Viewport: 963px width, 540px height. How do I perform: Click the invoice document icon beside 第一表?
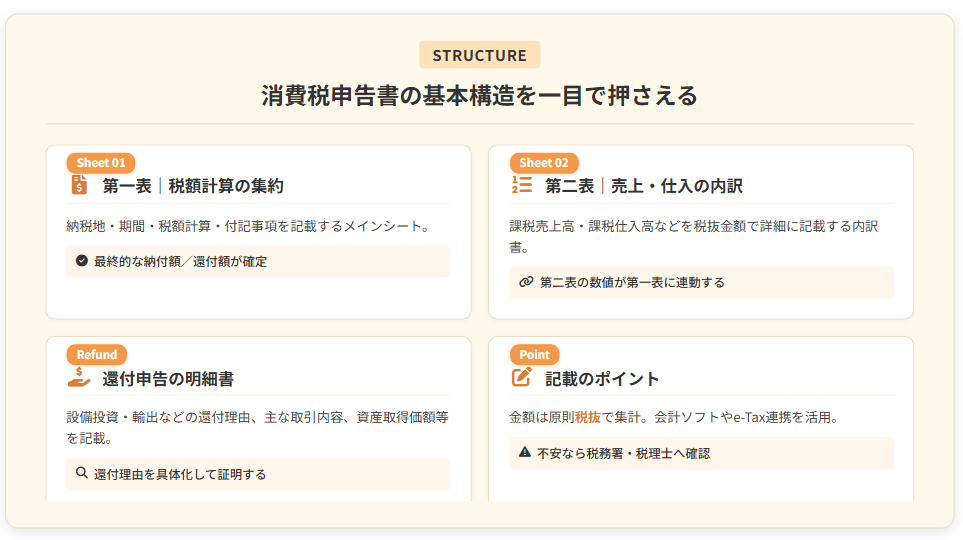point(79,185)
